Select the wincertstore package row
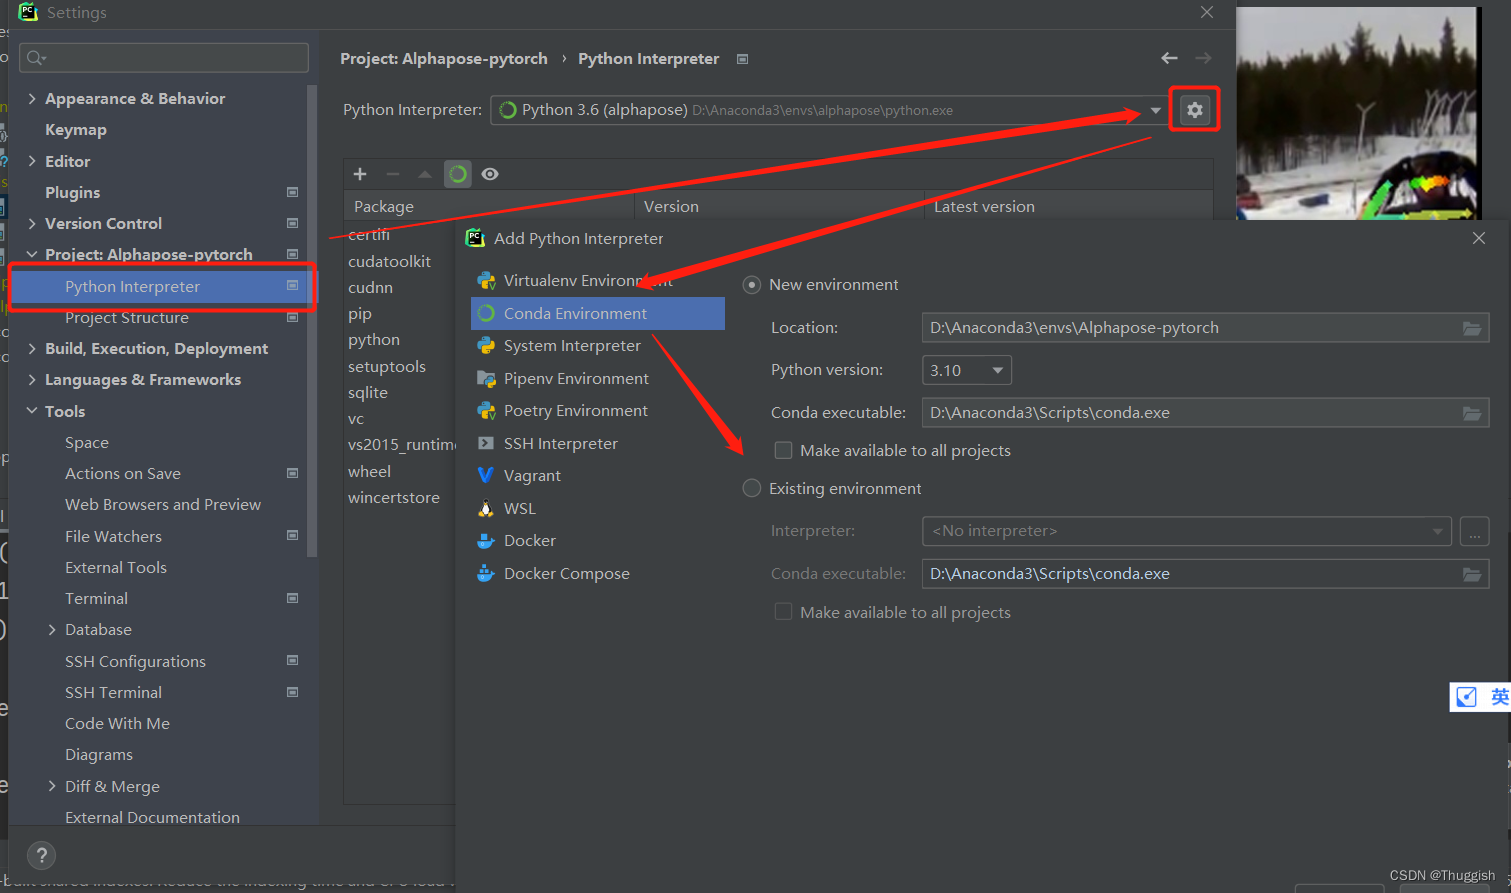Screen dimensions: 1511x893 tap(394, 497)
